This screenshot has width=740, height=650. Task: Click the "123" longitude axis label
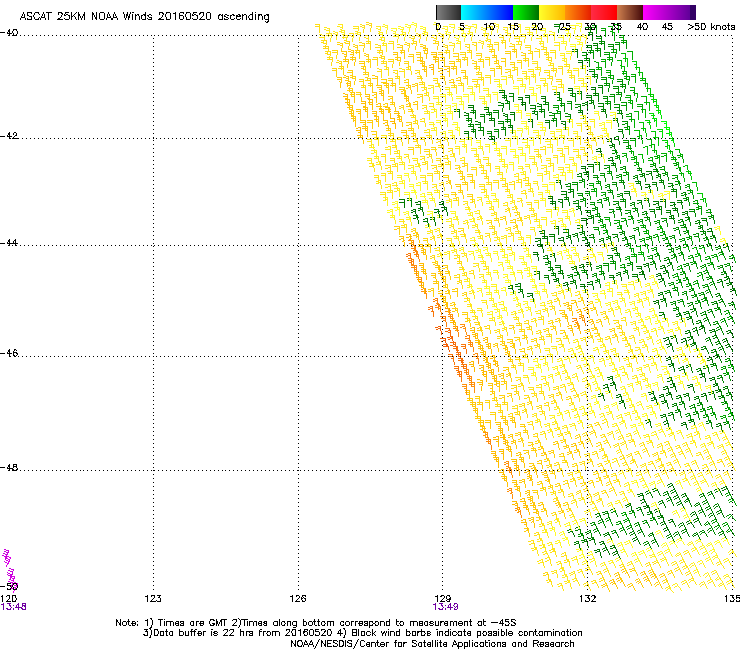pos(153,599)
